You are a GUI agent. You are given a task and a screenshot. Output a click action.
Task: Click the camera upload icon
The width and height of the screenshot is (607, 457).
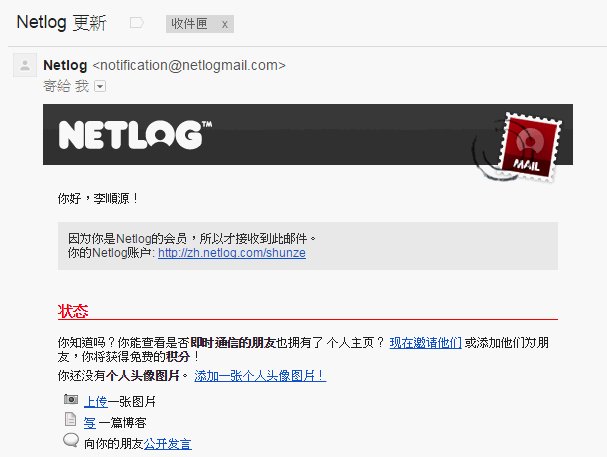(71, 399)
